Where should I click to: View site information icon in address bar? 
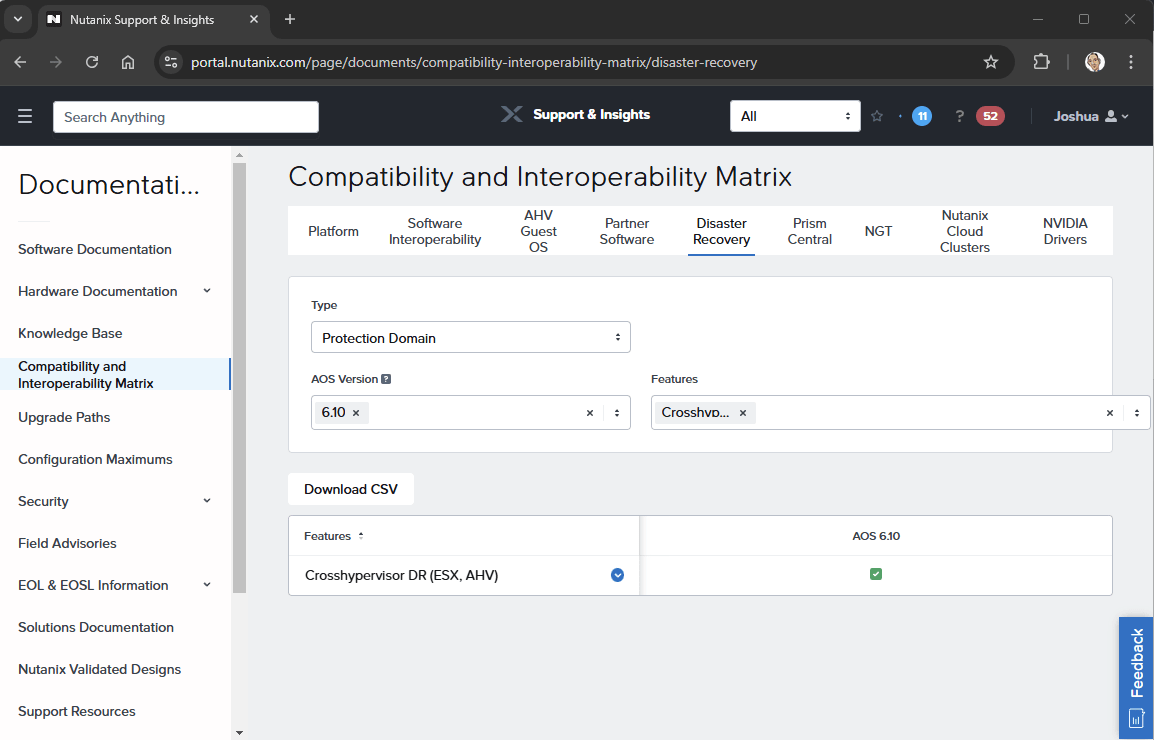coord(171,62)
